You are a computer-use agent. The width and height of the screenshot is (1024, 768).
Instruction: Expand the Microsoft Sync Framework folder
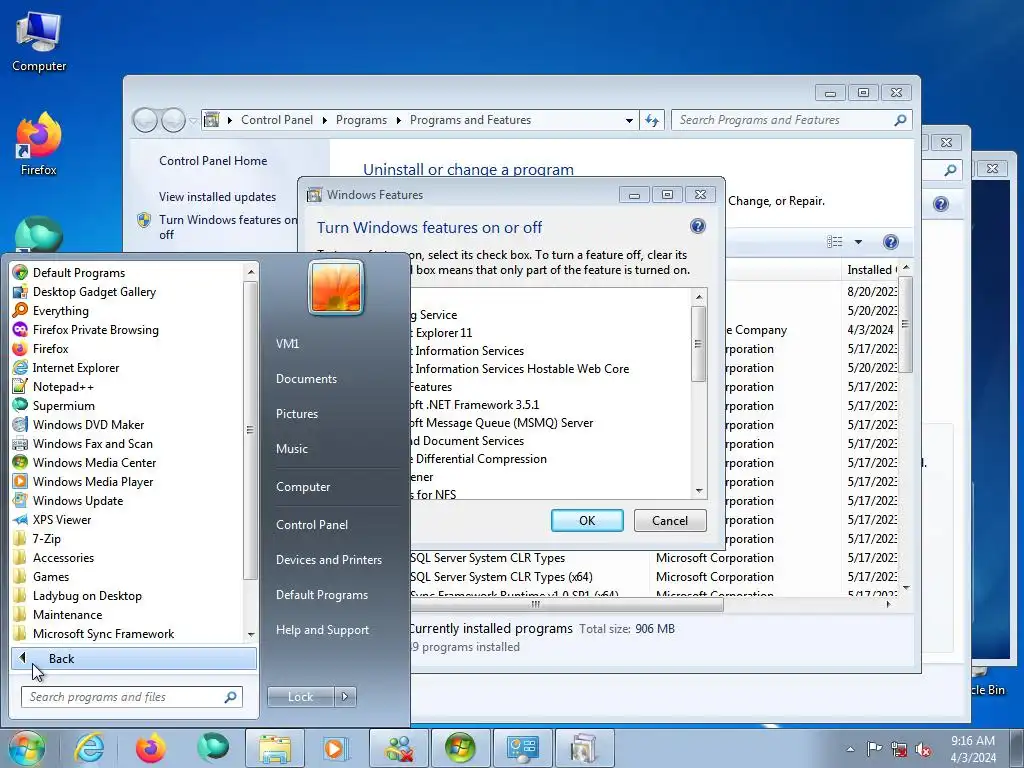pyautogui.click(x=93, y=633)
